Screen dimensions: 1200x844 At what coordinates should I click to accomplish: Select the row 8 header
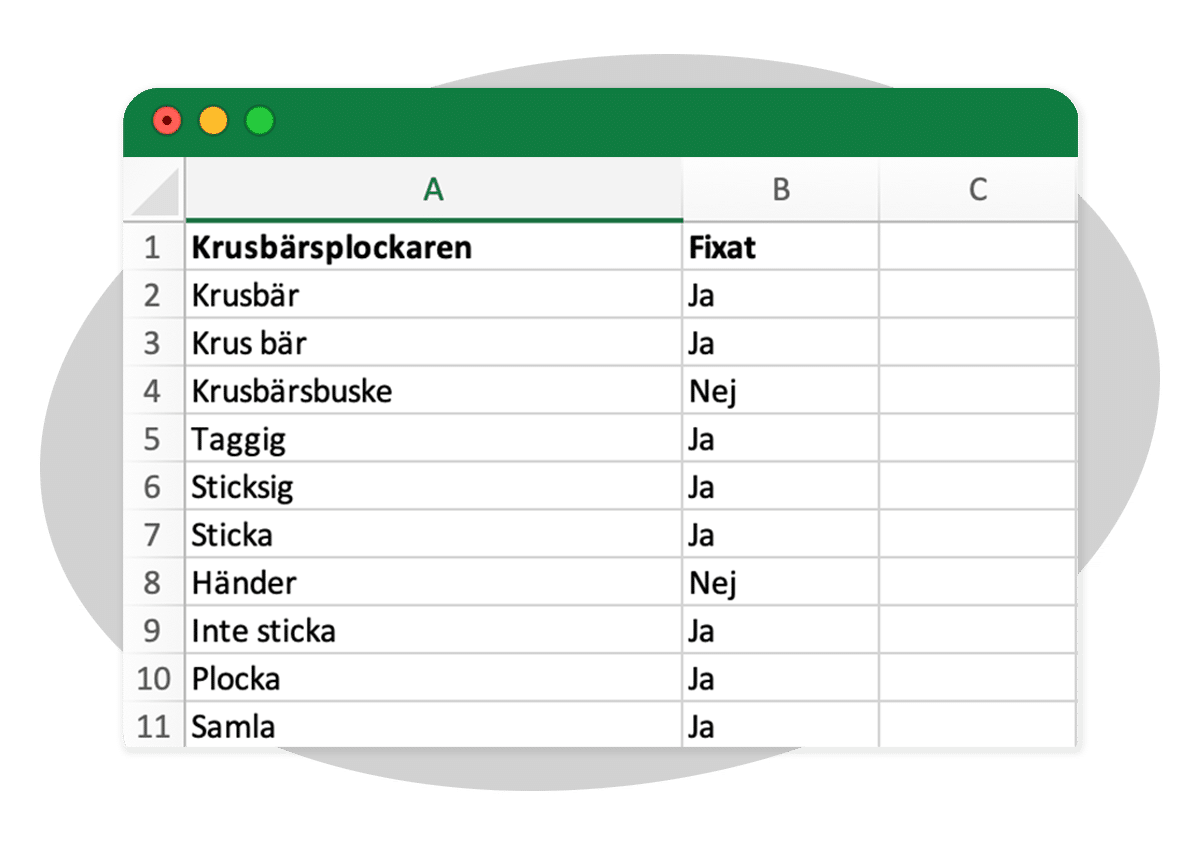pyautogui.click(x=154, y=583)
